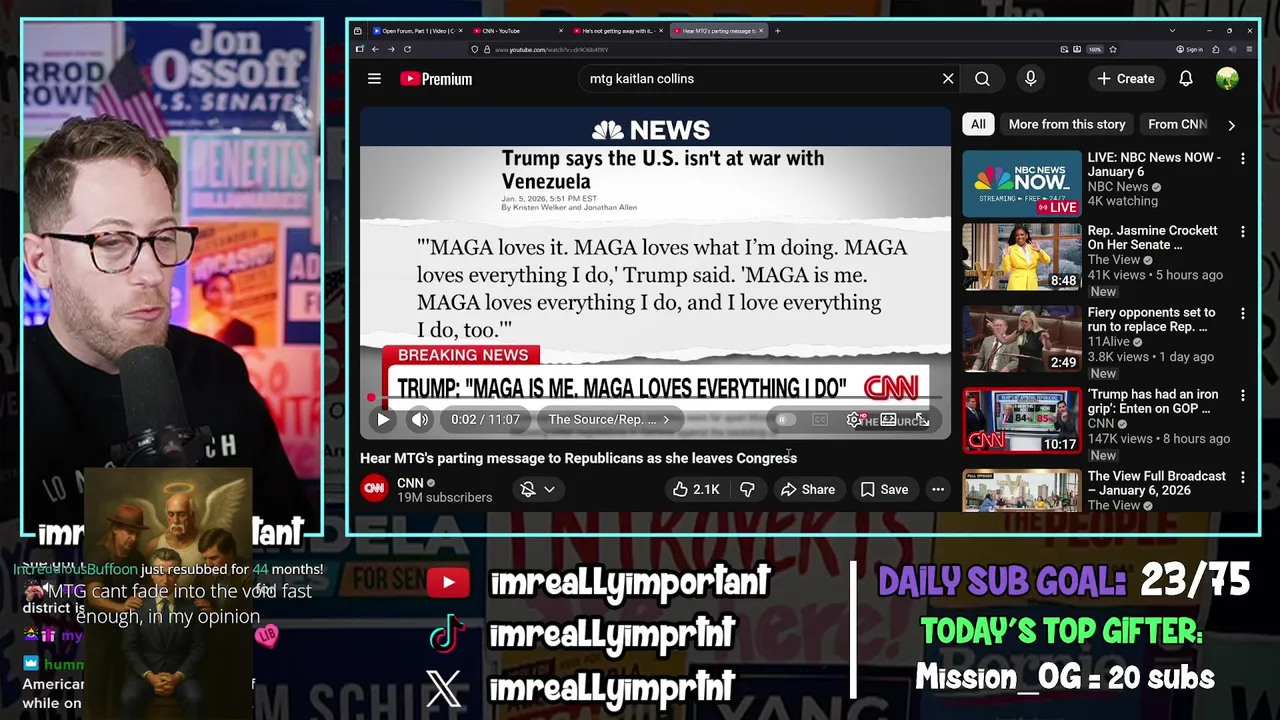The width and height of the screenshot is (1280, 720).
Task: Enter fullscreen mode in the video player
Action: coord(922,420)
